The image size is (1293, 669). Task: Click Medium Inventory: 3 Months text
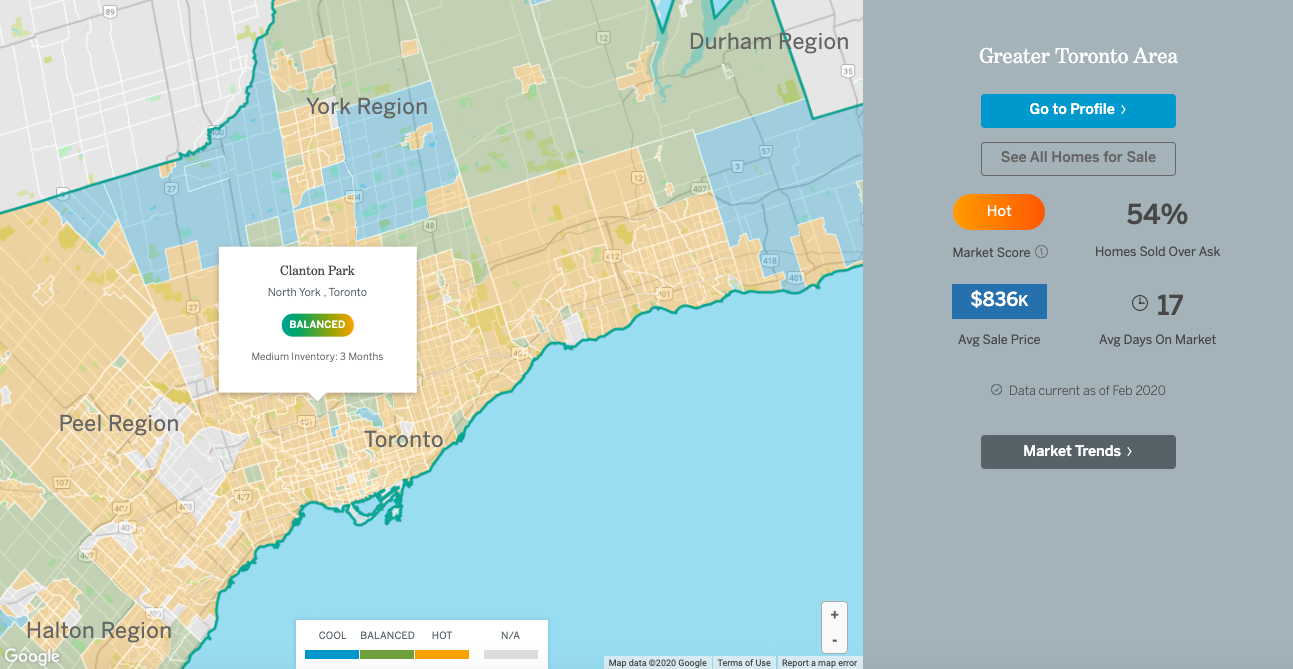317,356
